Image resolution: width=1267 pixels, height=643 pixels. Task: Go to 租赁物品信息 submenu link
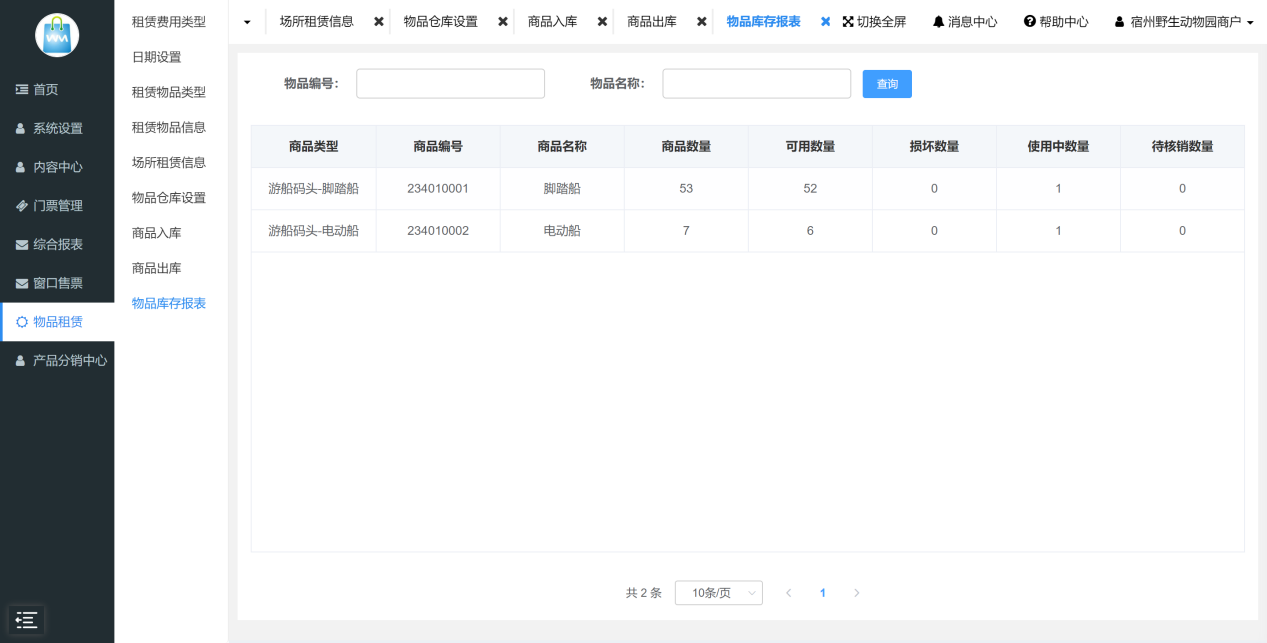pyautogui.click(x=169, y=127)
